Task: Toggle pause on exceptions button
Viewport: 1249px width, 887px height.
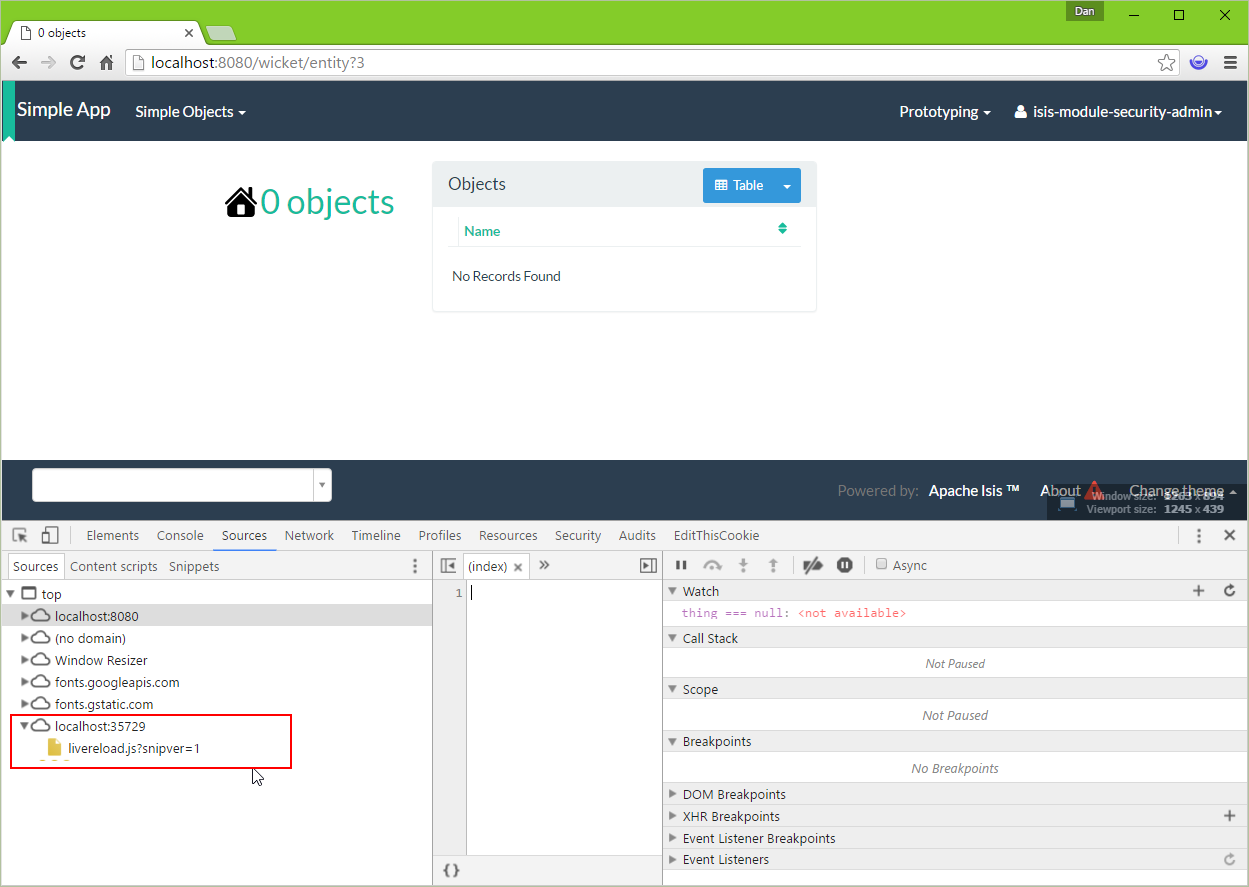Action: click(x=845, y=565)
